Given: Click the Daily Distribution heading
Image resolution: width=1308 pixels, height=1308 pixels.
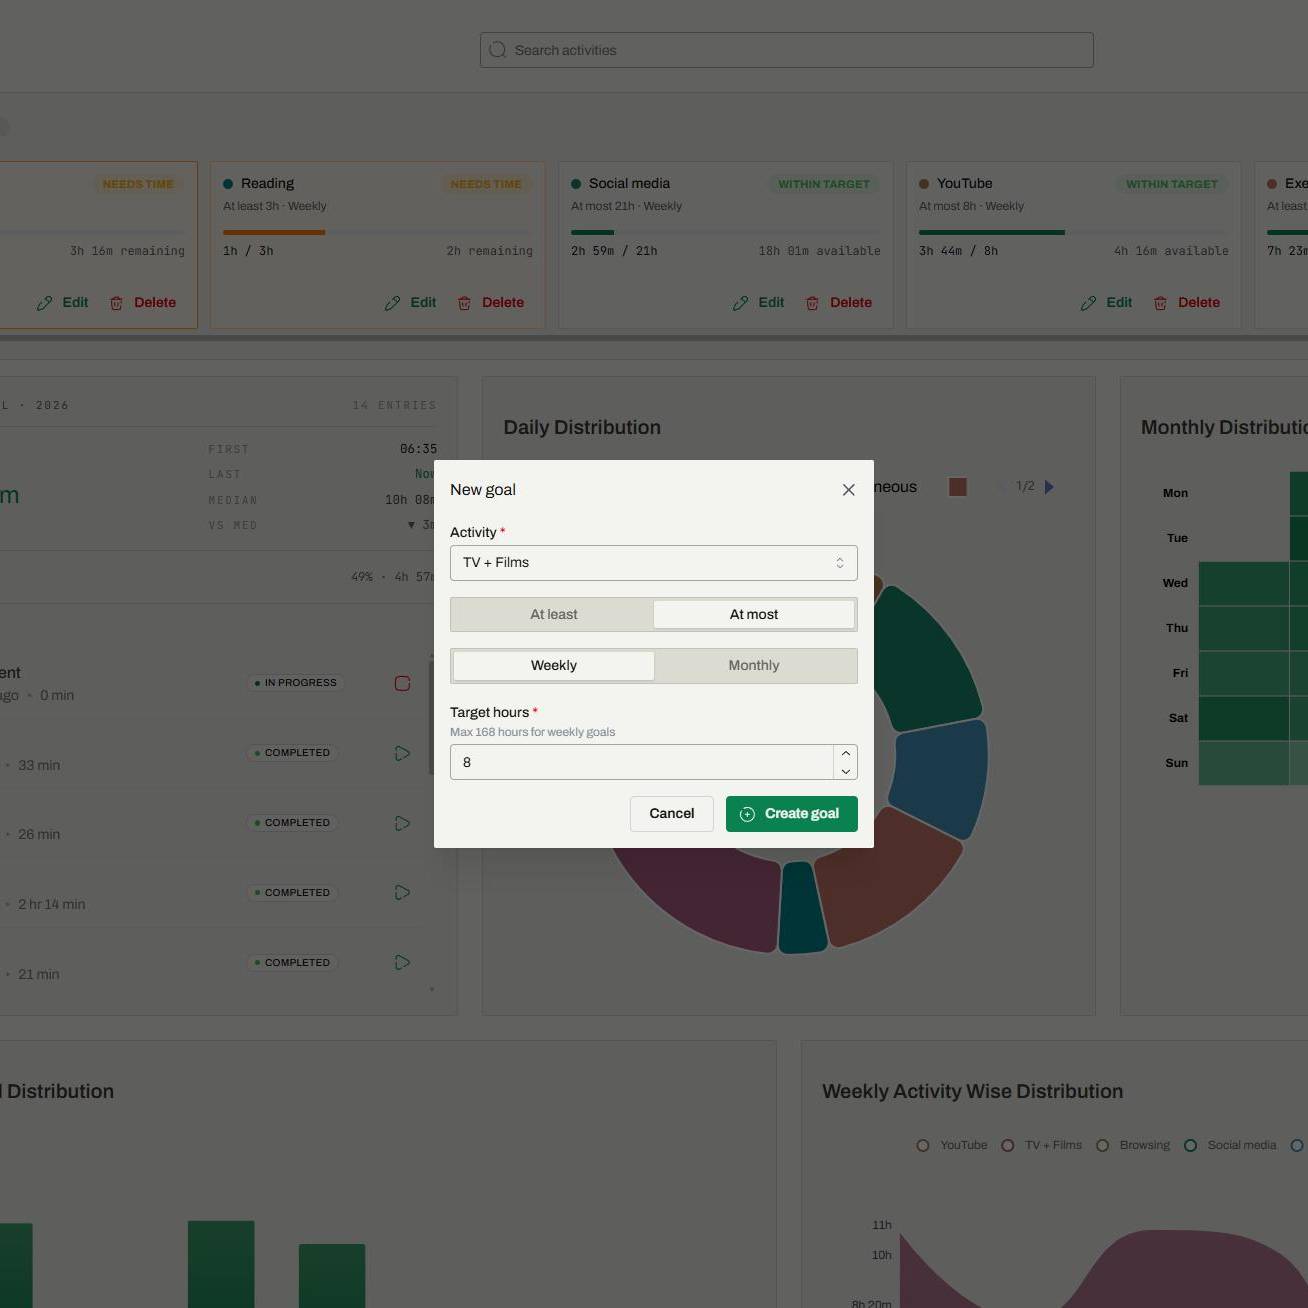Looking at the screenshot, I should click(582, 428).
